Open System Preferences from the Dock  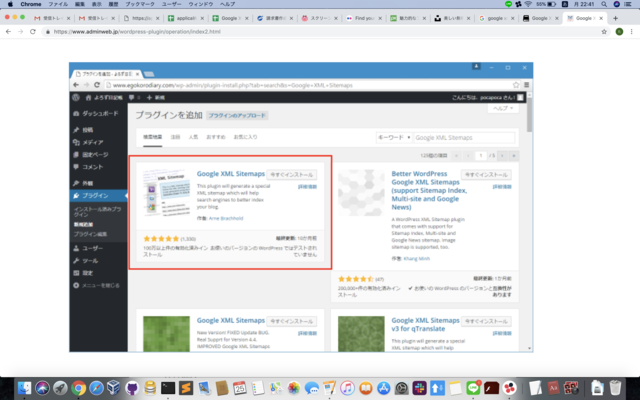pyautogui.click(x=401, y=388)
